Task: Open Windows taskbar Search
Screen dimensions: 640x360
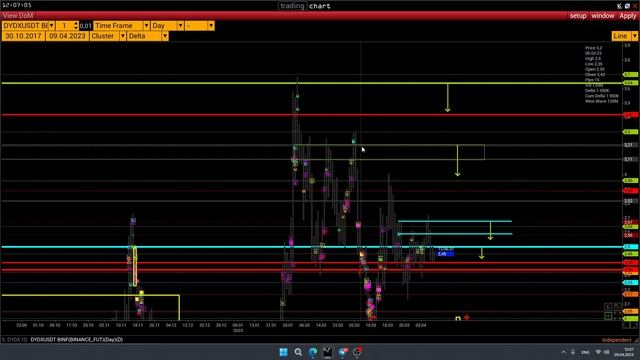Action: [298, 352]
